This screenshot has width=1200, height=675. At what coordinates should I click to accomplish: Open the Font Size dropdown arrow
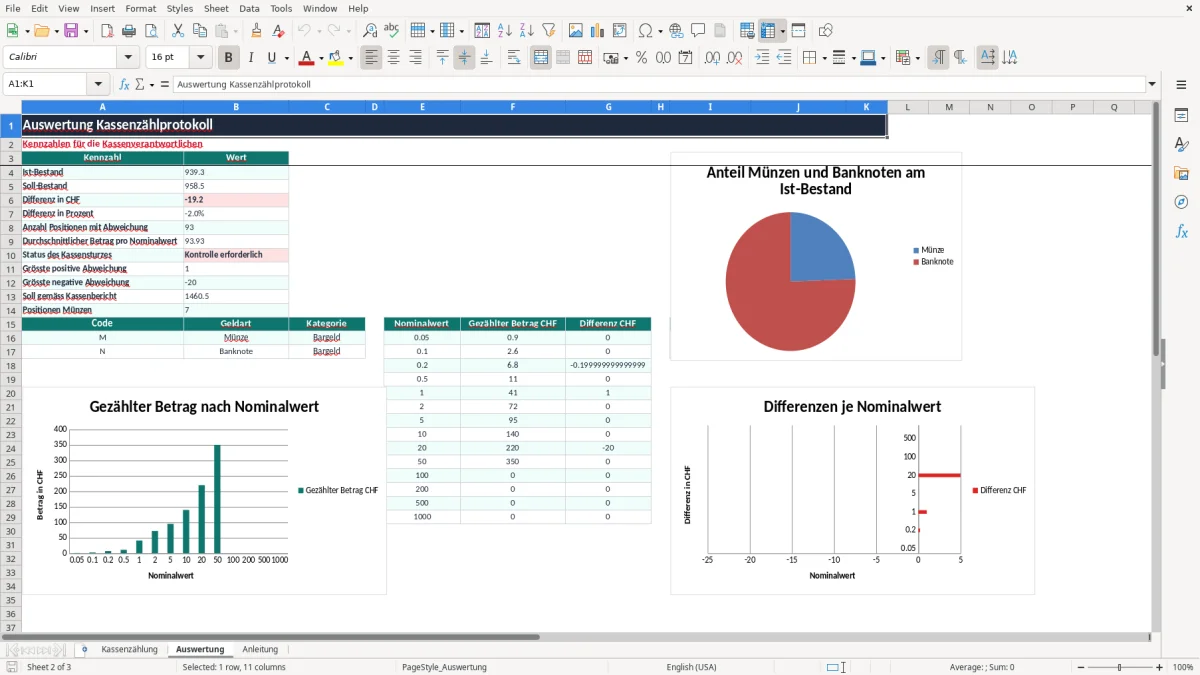201,58
